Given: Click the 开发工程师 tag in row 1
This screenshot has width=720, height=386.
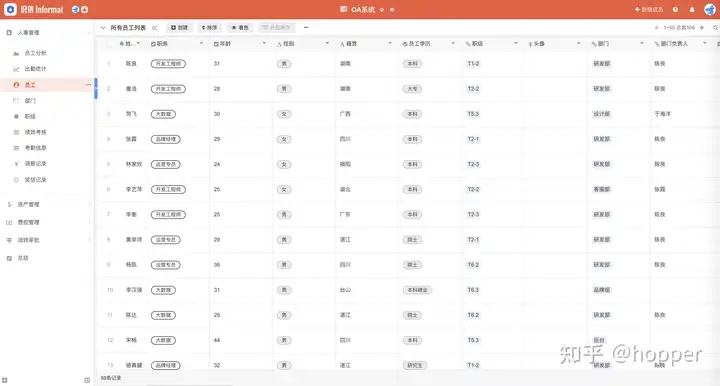Looking at the screenshot, I should pos(168,64).
